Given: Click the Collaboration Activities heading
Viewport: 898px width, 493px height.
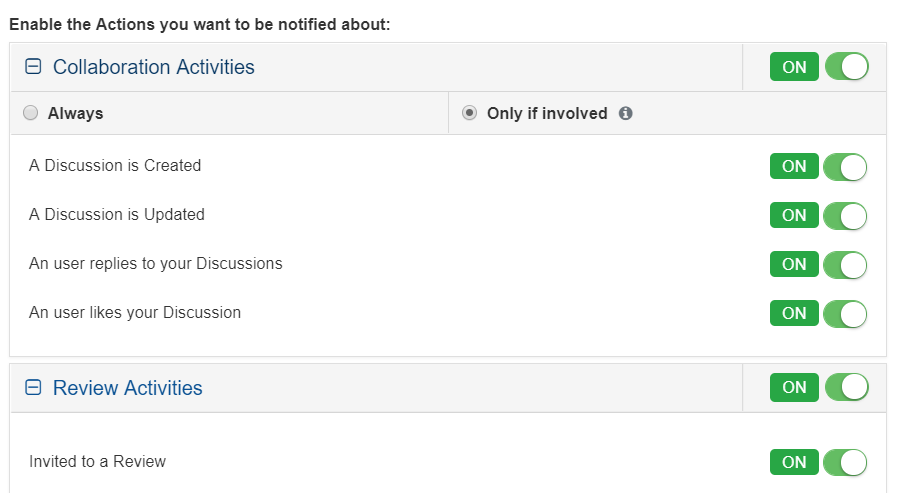Looking at the screenshot, I should (154, 67).
